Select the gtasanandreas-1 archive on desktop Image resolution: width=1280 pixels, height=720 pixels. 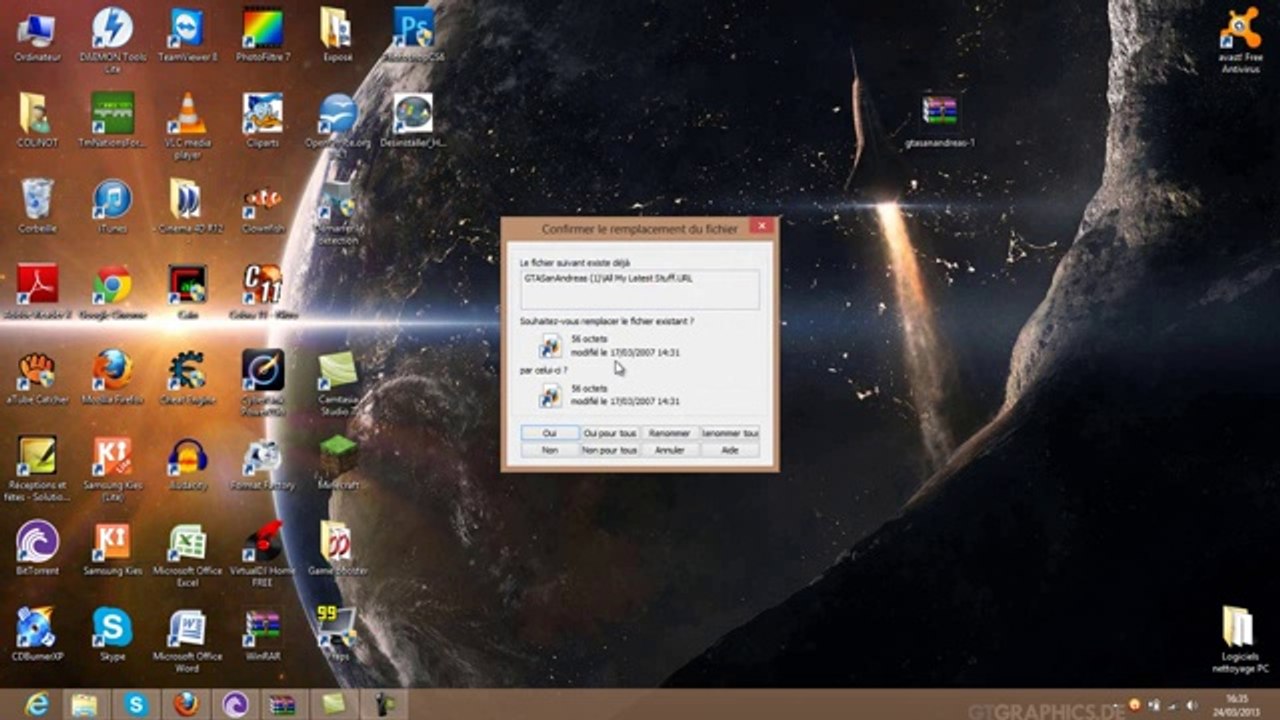coord(939,122)
